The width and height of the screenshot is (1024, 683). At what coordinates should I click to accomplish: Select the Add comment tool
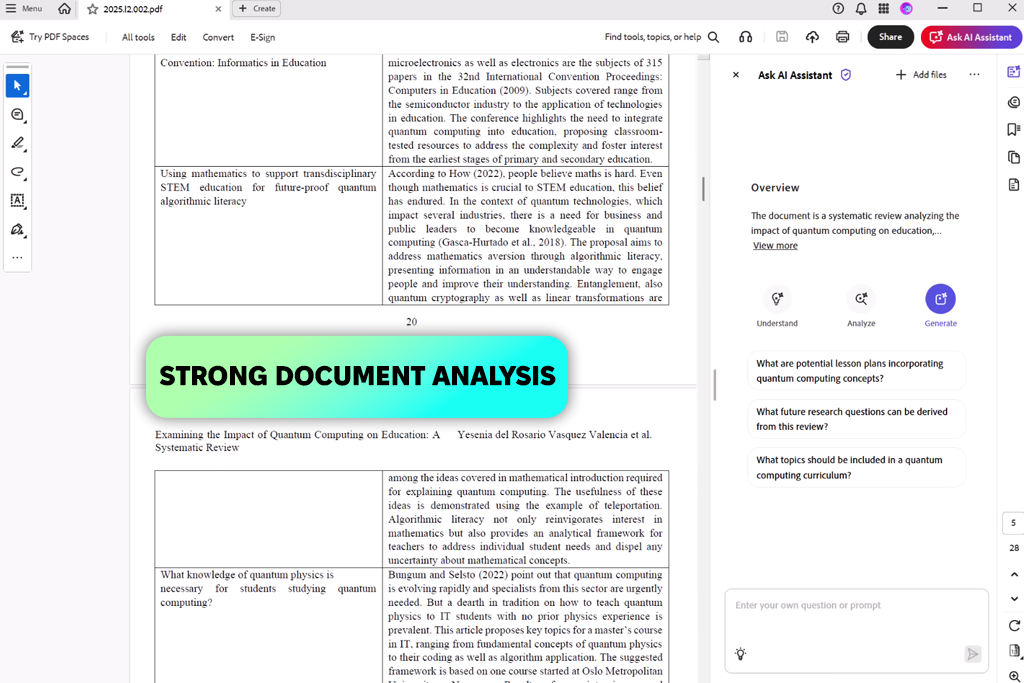[x=18, y=115]
